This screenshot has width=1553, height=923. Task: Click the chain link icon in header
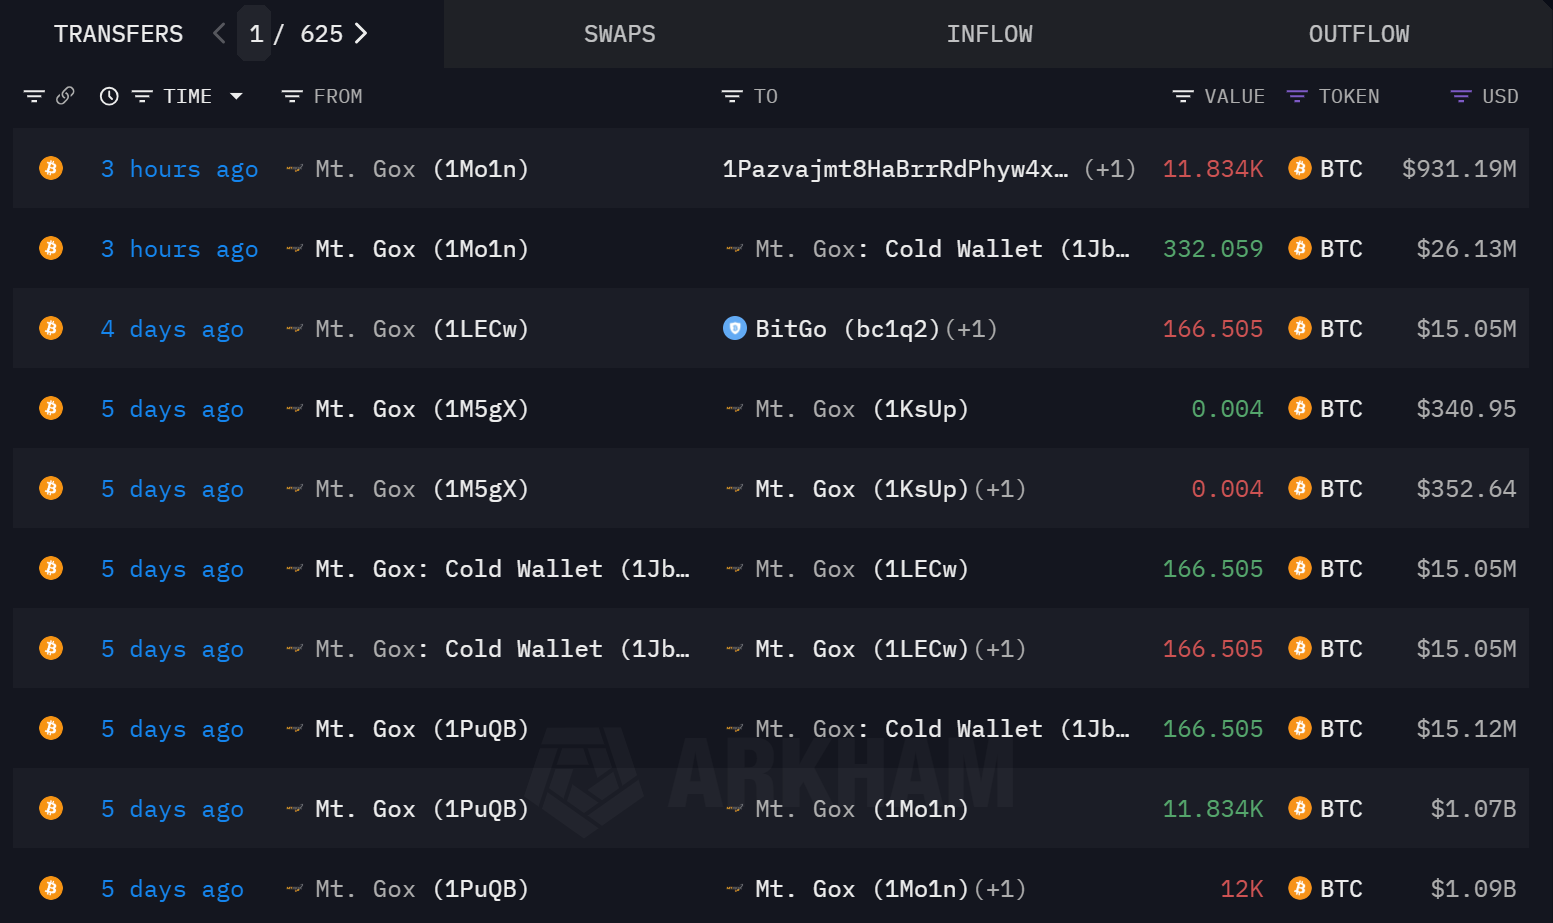tap(65, 96)
